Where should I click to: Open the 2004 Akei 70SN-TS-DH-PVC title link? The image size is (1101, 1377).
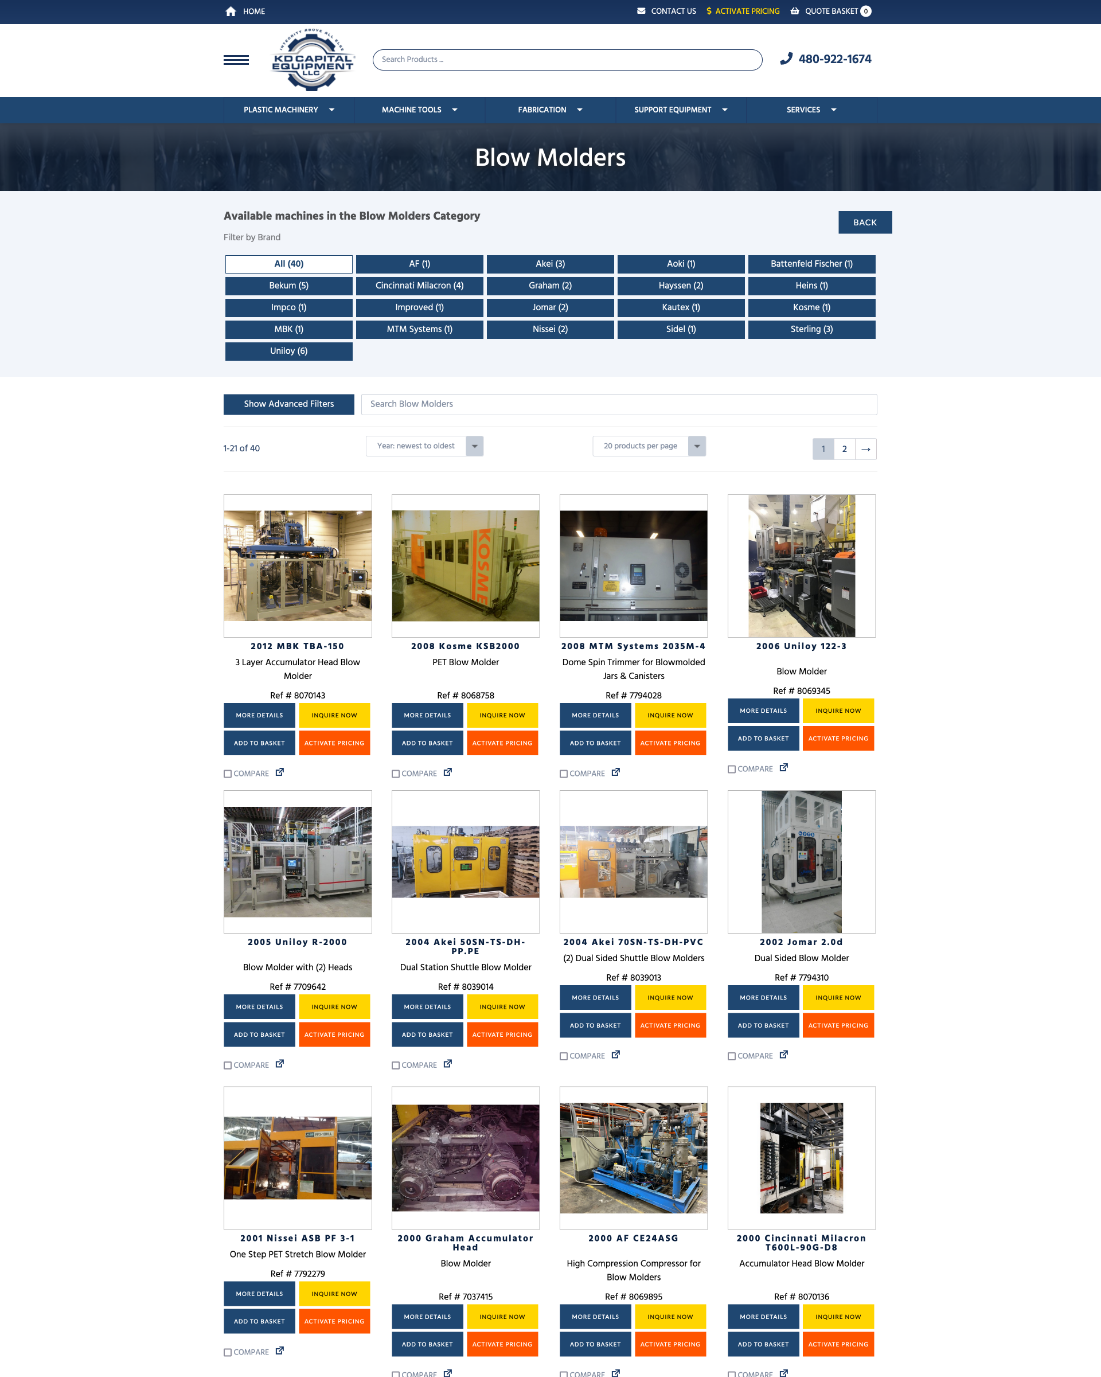(634, 942)
